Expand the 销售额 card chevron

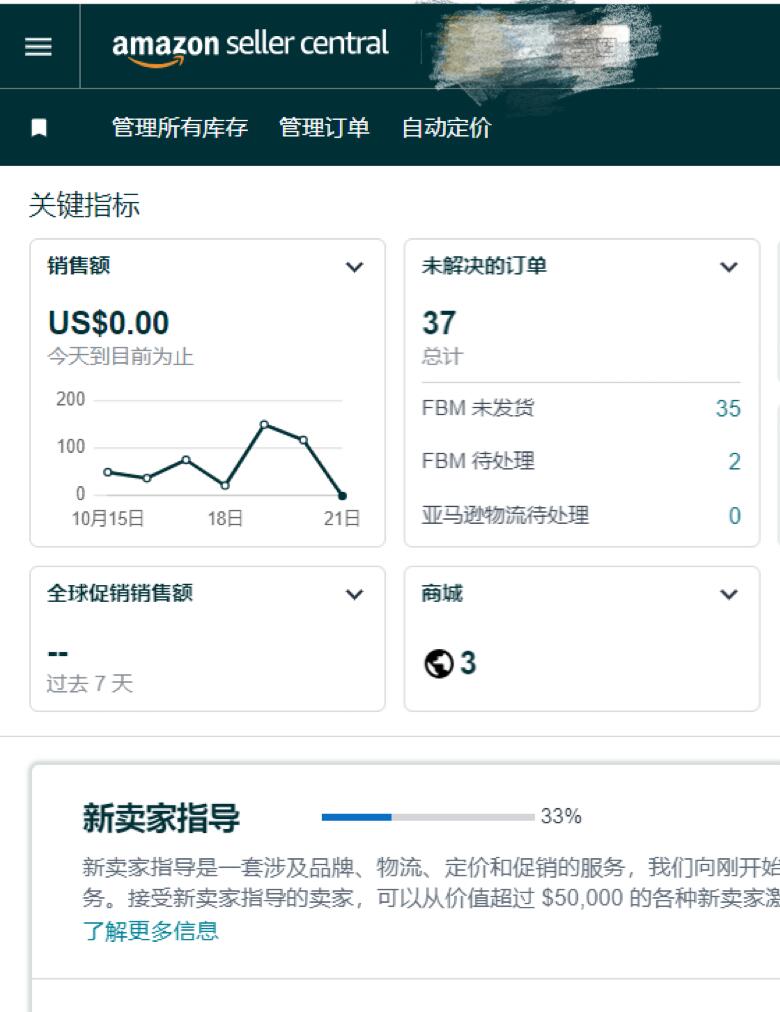354,267
